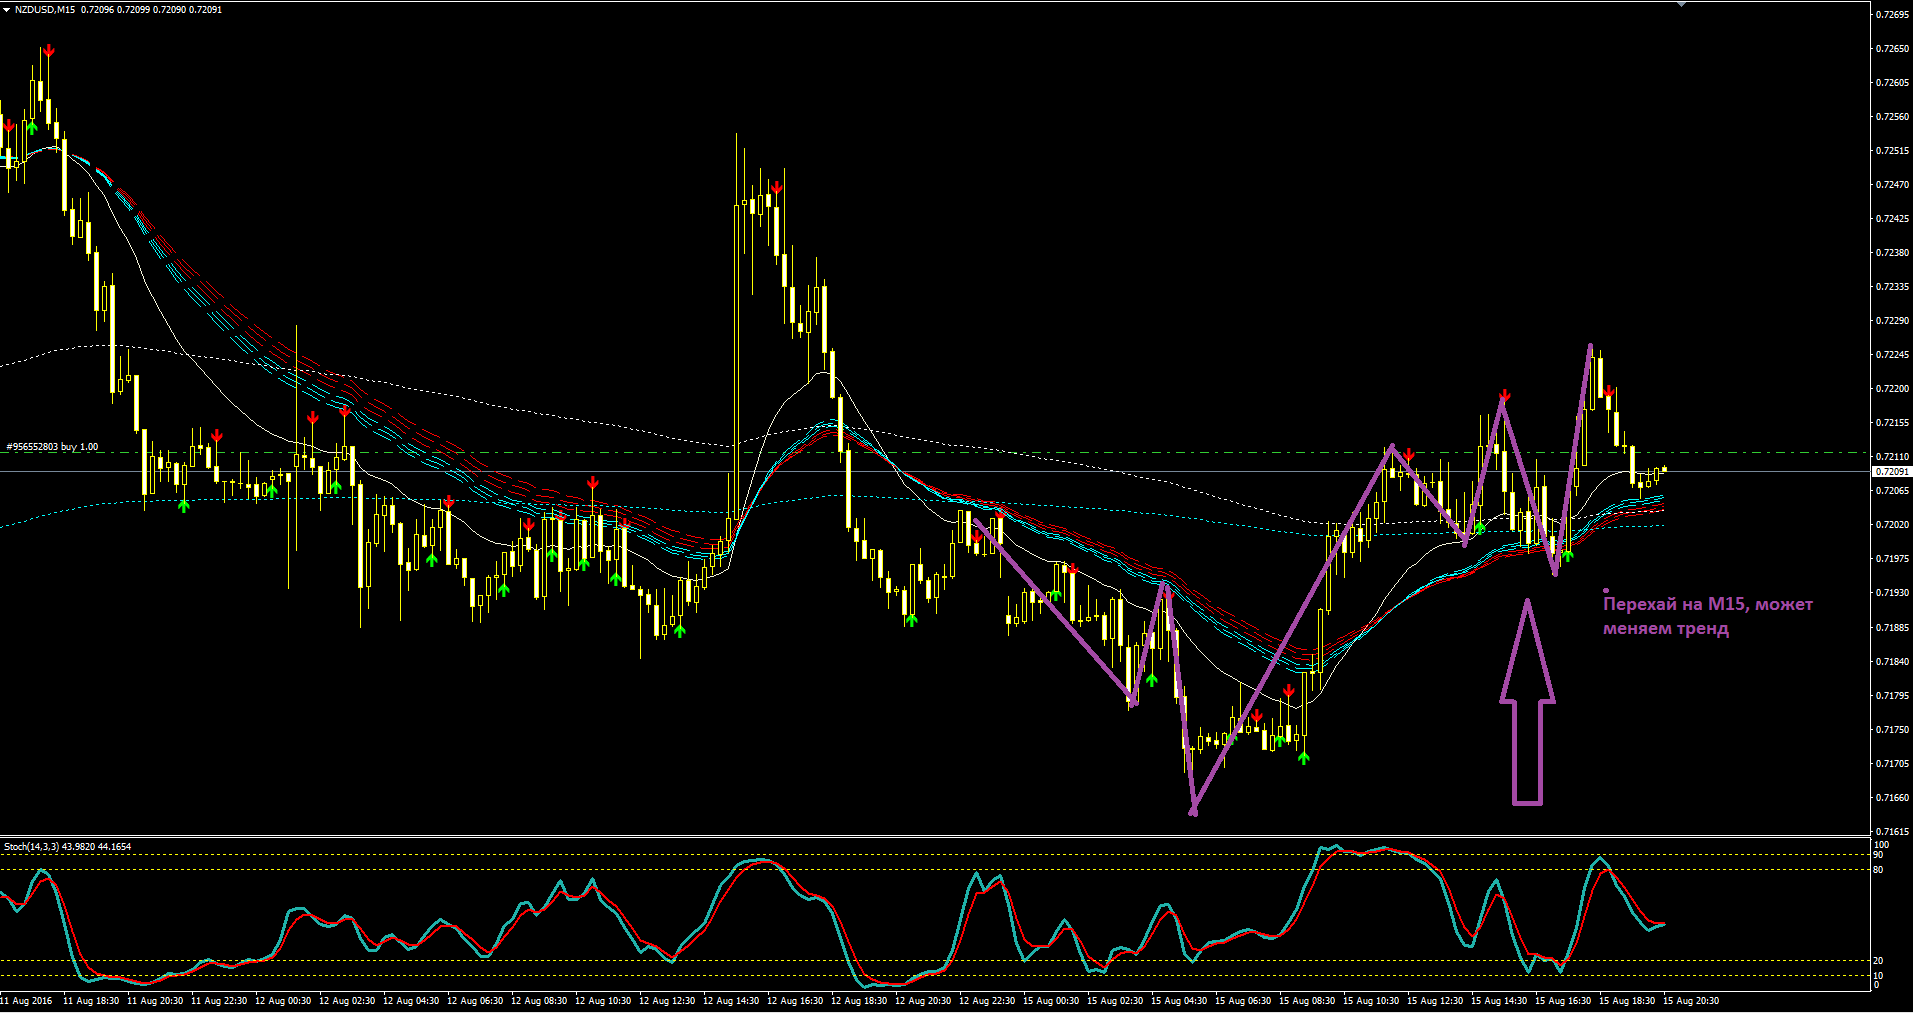Select the red sell arrow above the highest candle
1913x1013 pixels.
point(48,50)
